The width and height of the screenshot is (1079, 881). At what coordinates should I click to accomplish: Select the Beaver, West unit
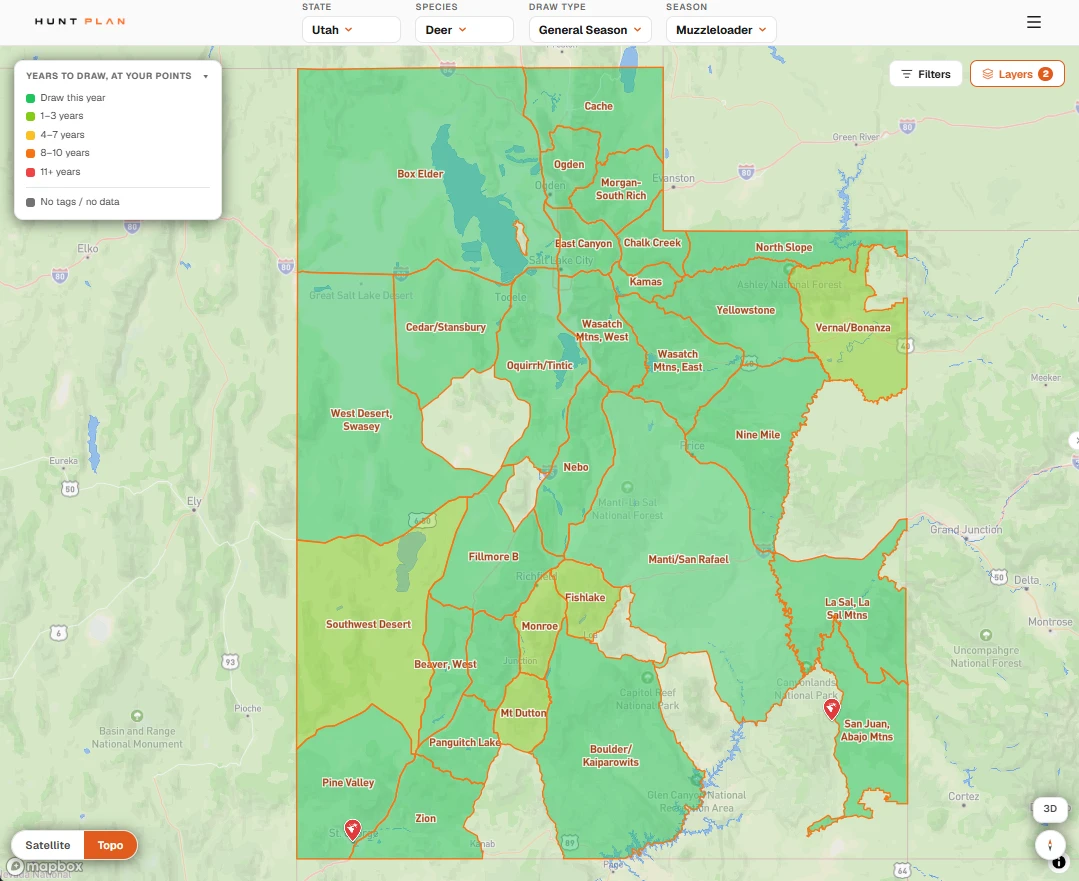point(445,664)
